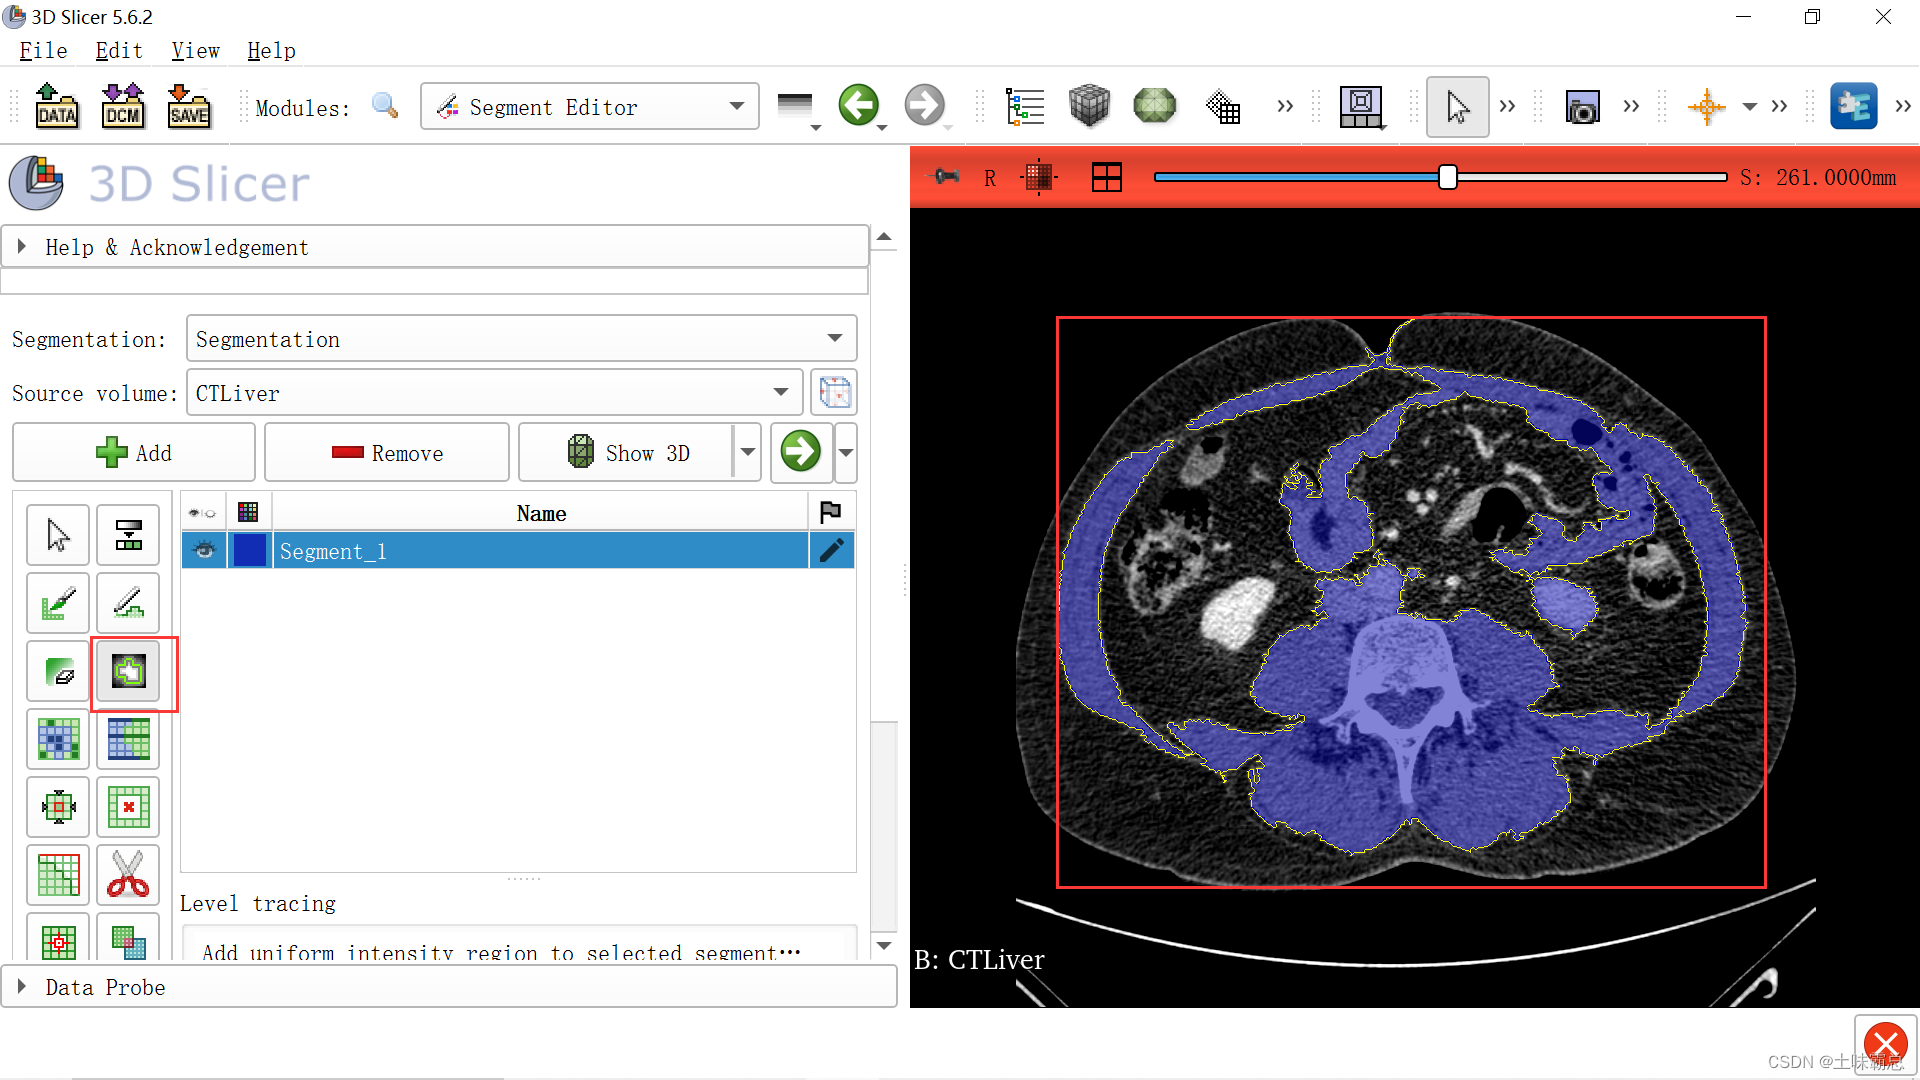Click the DCM dicom import icon
The width and height of the screenshot is (1920, 1080).
click(x=122, y=106)
